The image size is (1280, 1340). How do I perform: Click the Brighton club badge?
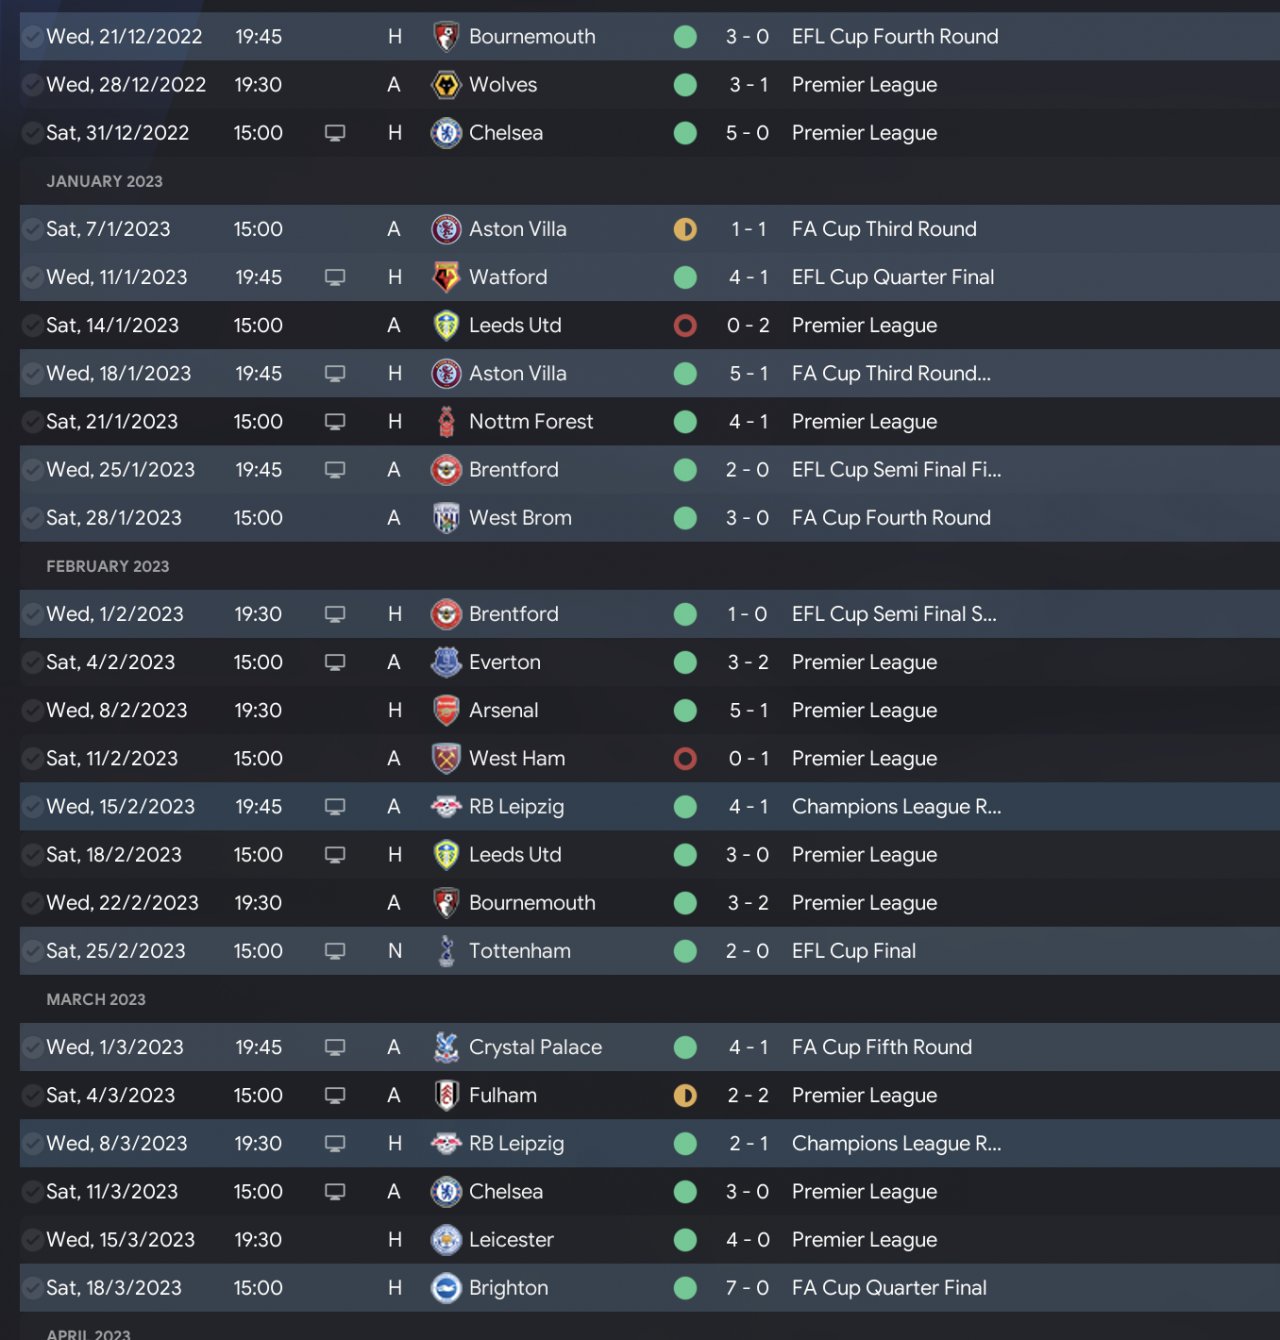[x=446, y=1288]
